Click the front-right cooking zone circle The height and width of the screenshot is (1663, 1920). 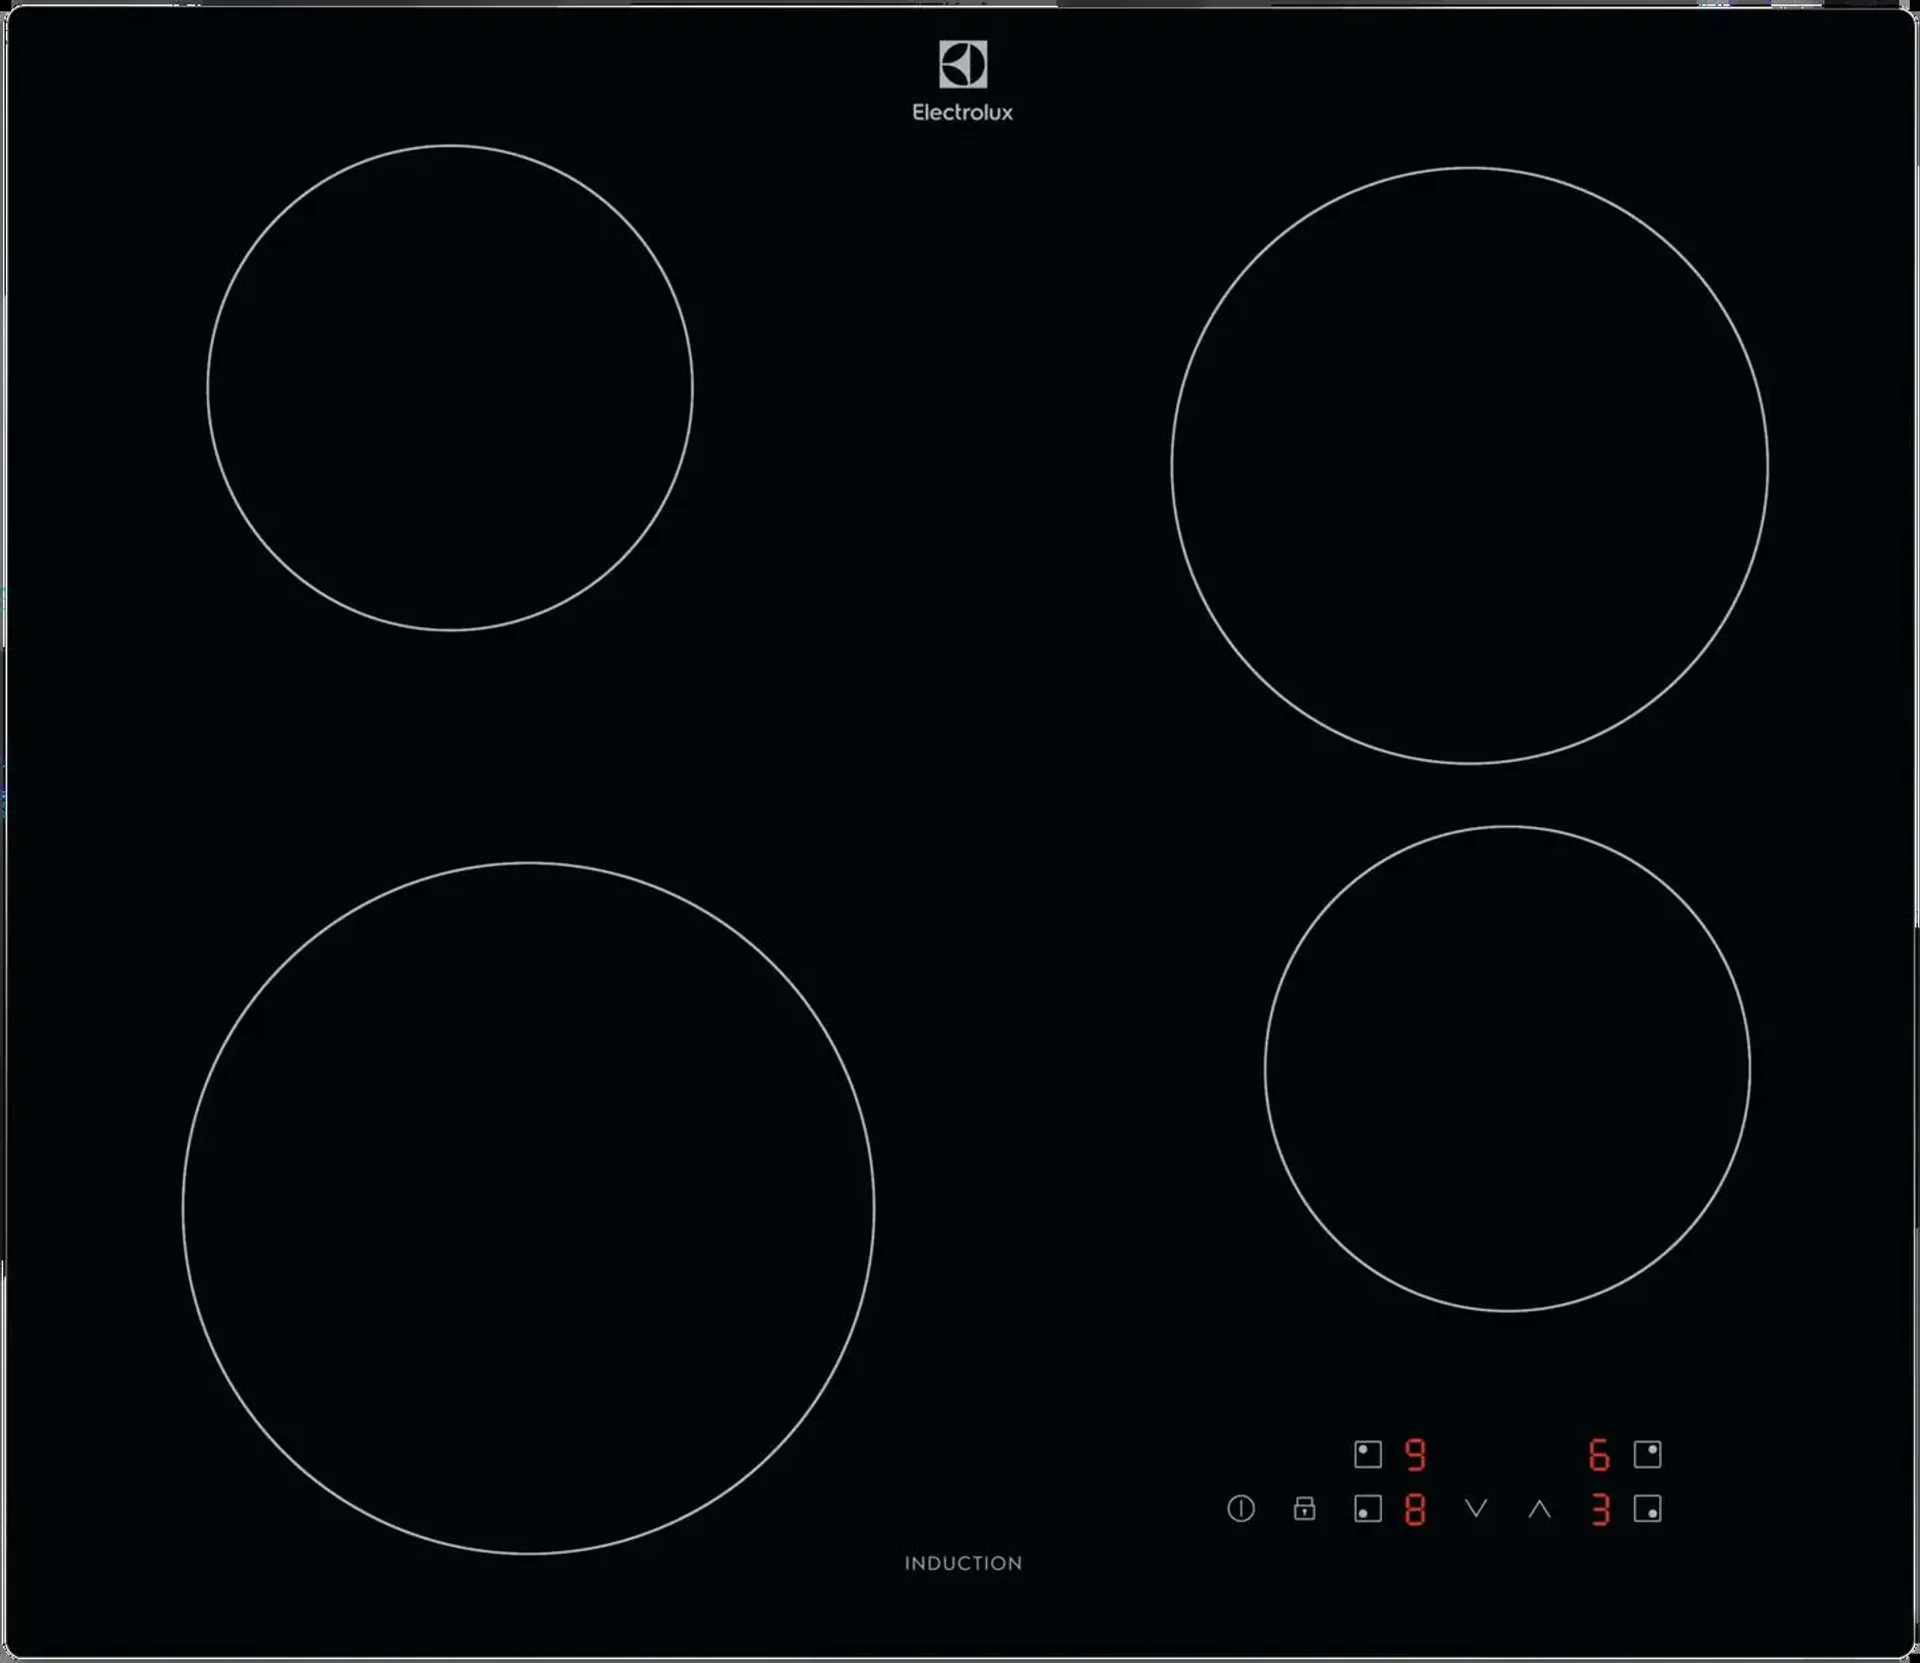[1507, 1068]
